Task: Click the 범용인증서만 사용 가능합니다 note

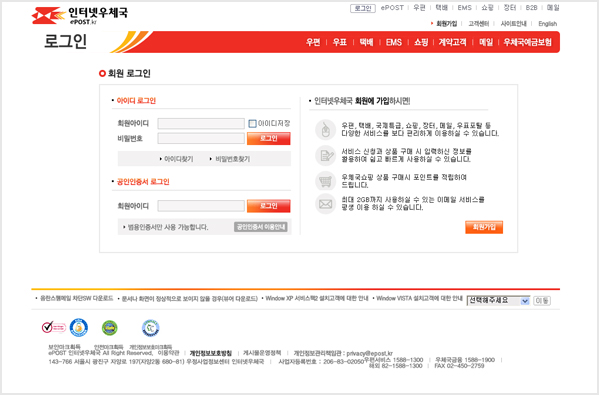Action: (168, 227)
